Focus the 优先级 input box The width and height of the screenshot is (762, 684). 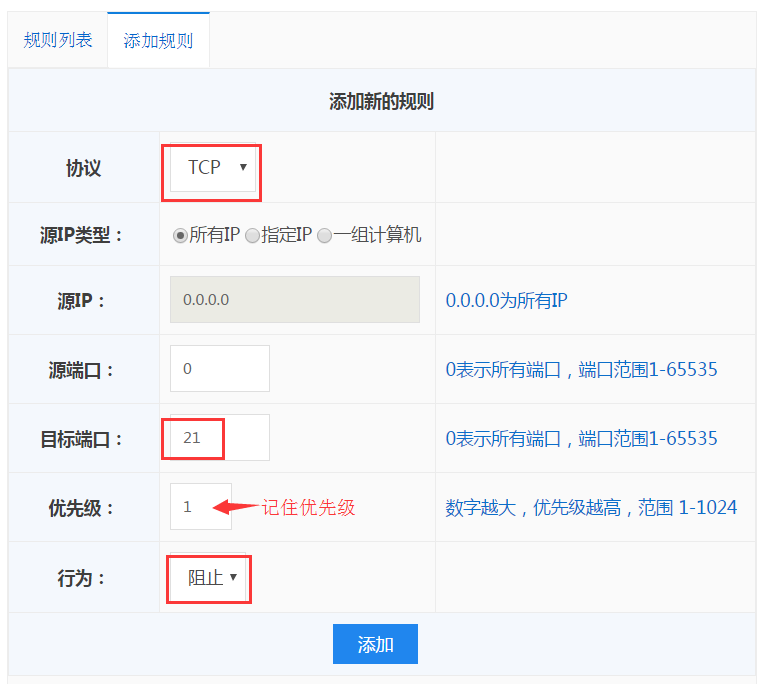tap(200, 507)
